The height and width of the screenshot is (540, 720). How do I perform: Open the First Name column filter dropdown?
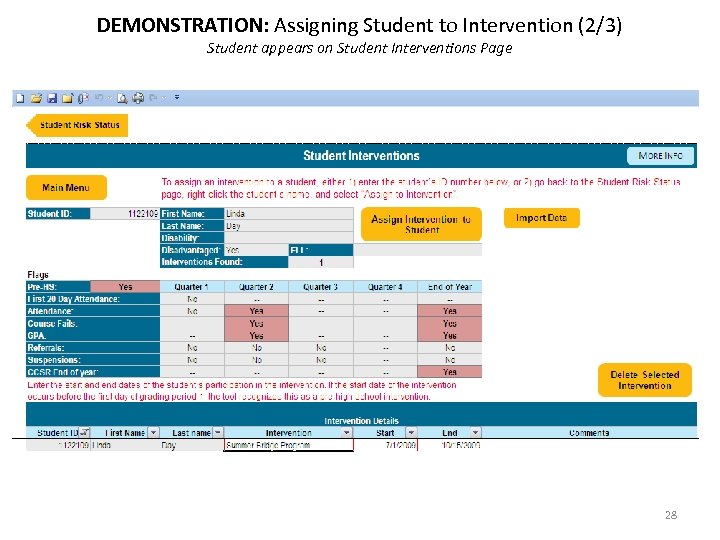(153, 433)
